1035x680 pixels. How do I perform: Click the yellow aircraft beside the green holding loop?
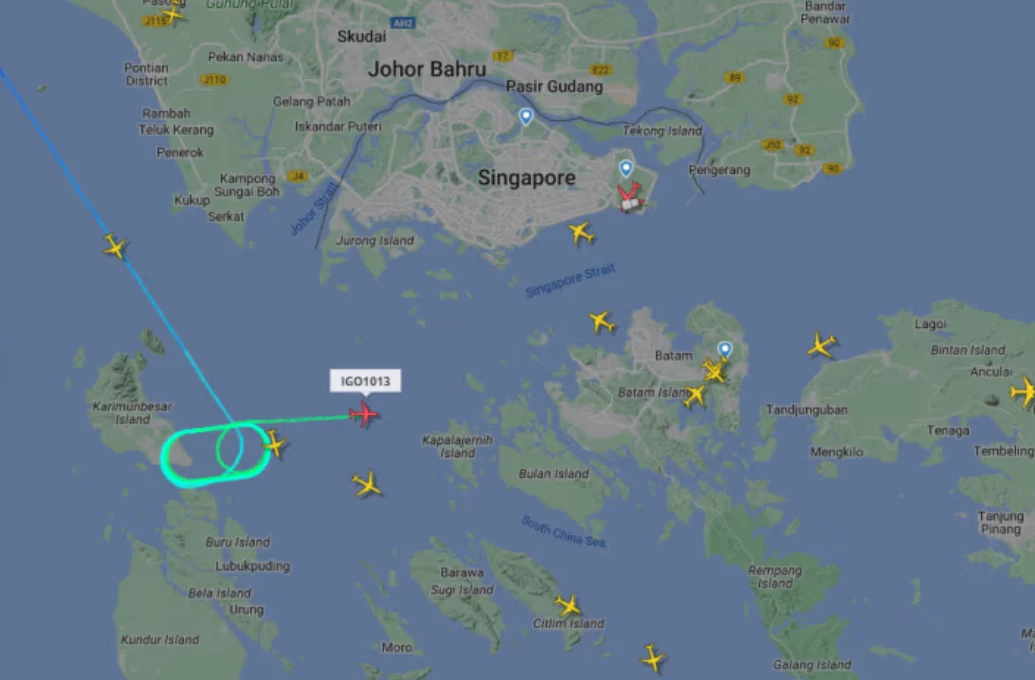[x=275, y=444]
